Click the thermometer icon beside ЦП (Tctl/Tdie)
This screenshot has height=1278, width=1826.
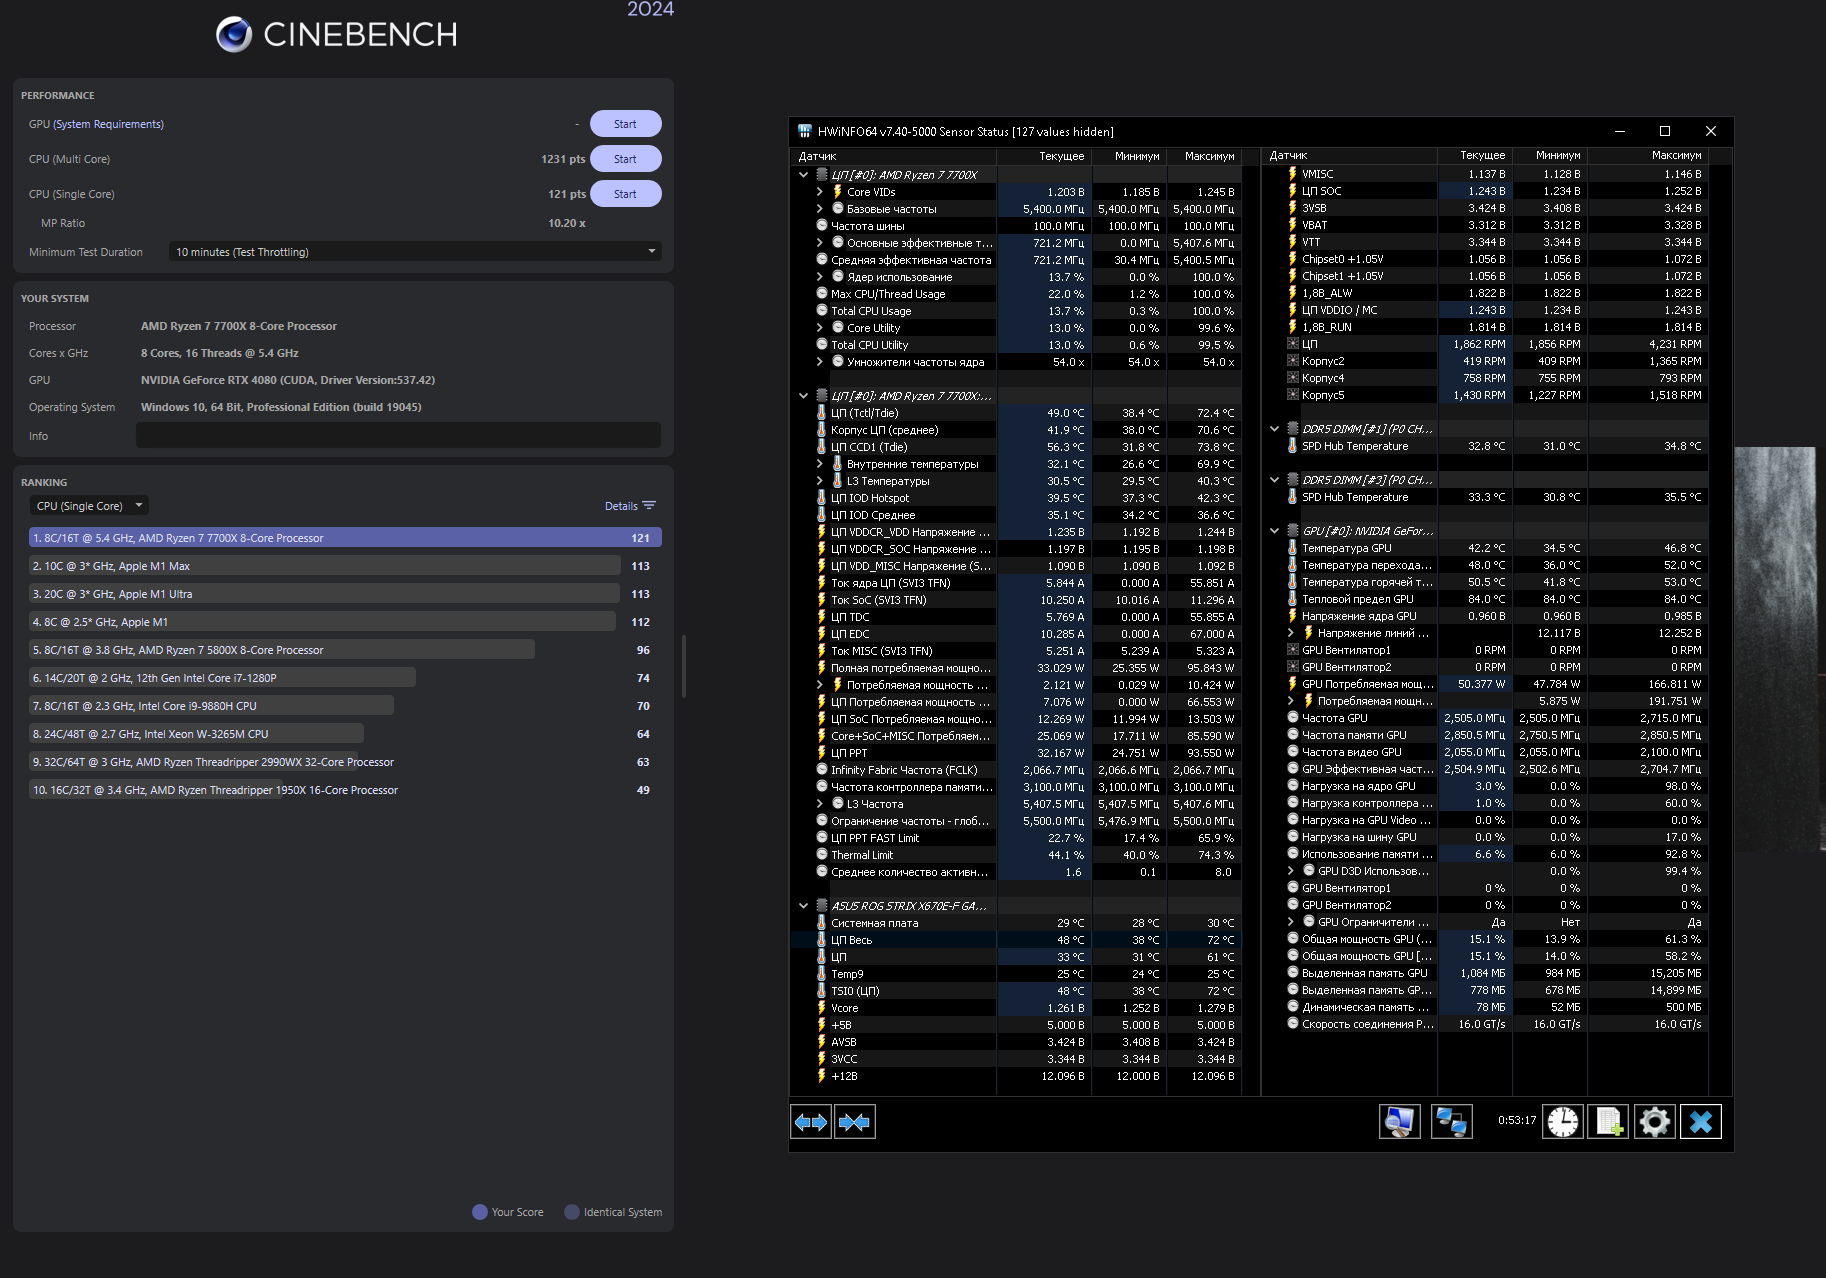(x=822, y=413)
